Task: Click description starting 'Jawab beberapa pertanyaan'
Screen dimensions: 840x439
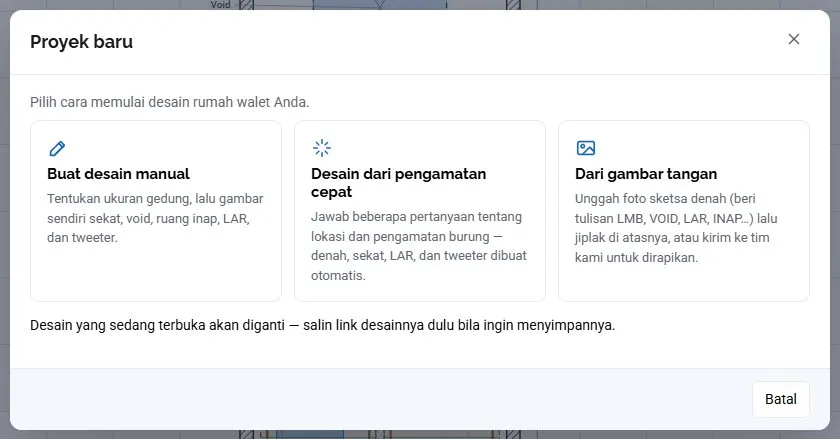Action: [418, 246]
